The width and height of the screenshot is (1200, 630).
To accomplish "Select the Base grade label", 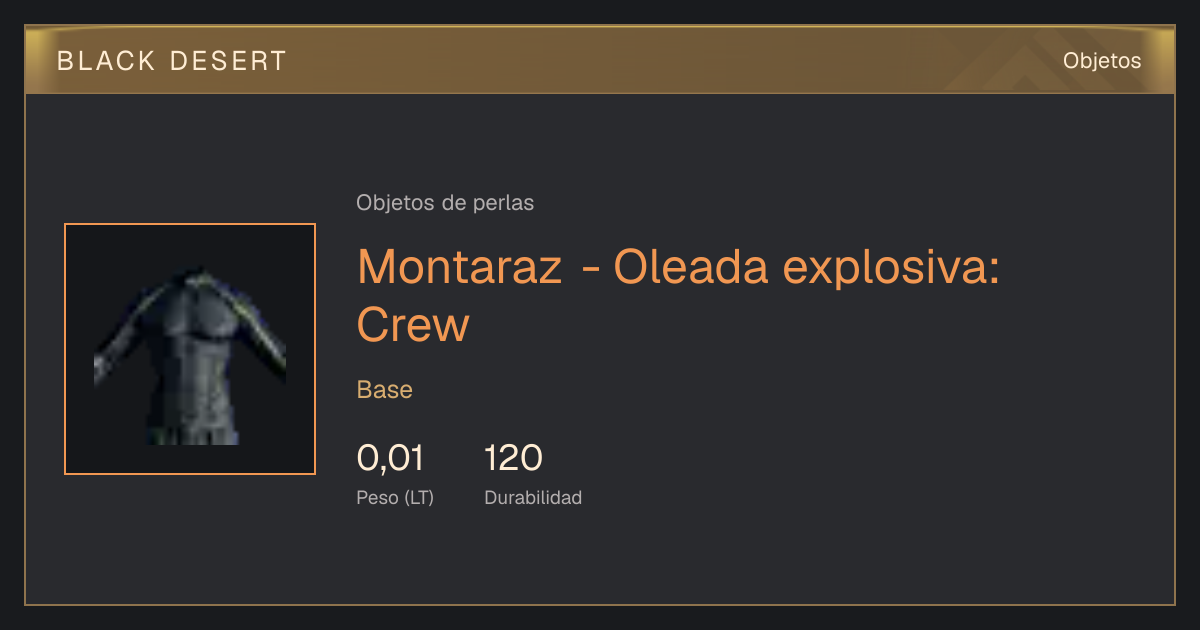I will point(385,390).
